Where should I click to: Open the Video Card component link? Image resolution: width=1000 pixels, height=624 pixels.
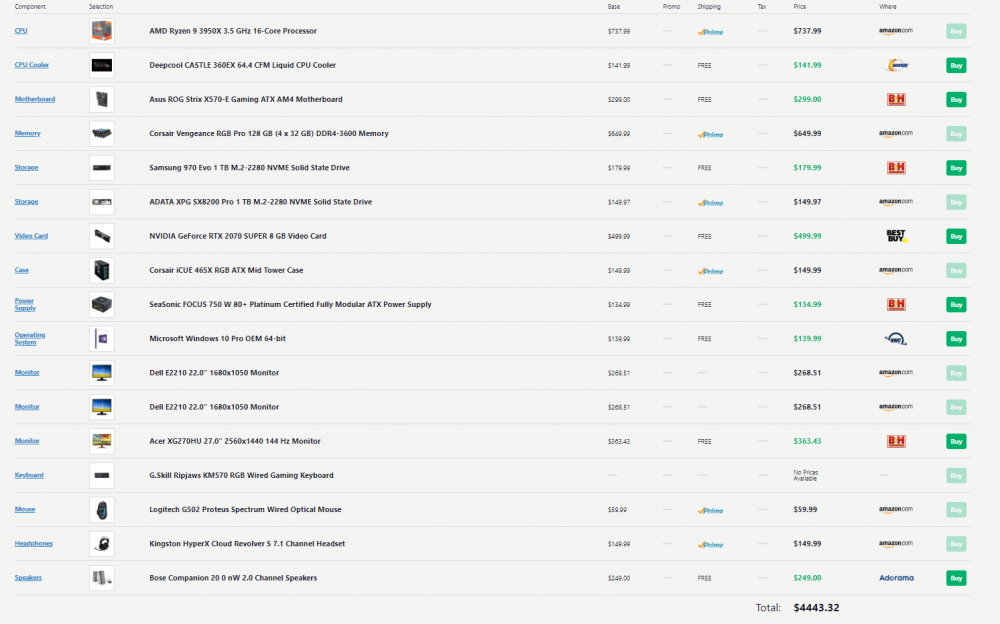(x=31, y=236)
